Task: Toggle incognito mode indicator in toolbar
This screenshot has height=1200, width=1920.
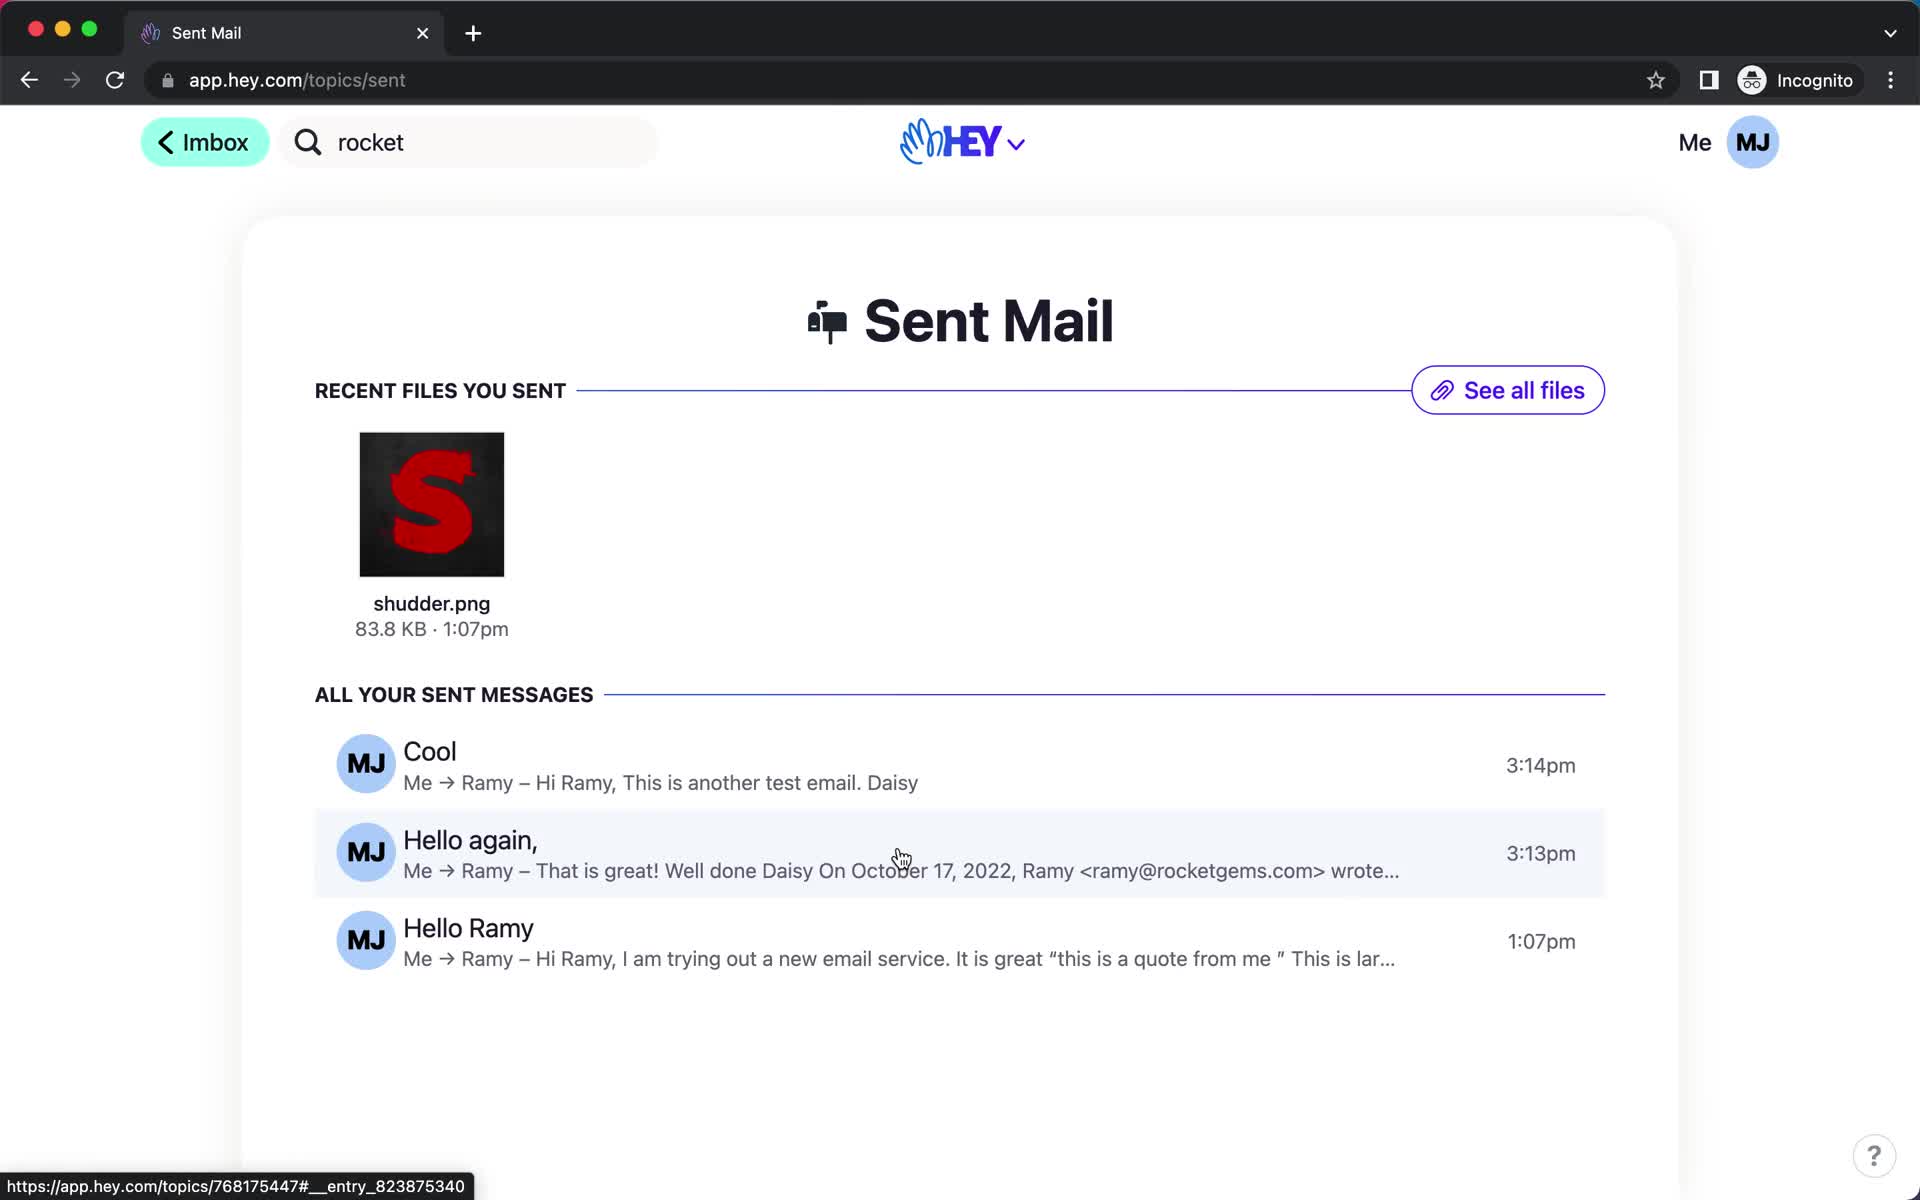Action: coord(1796,80)
